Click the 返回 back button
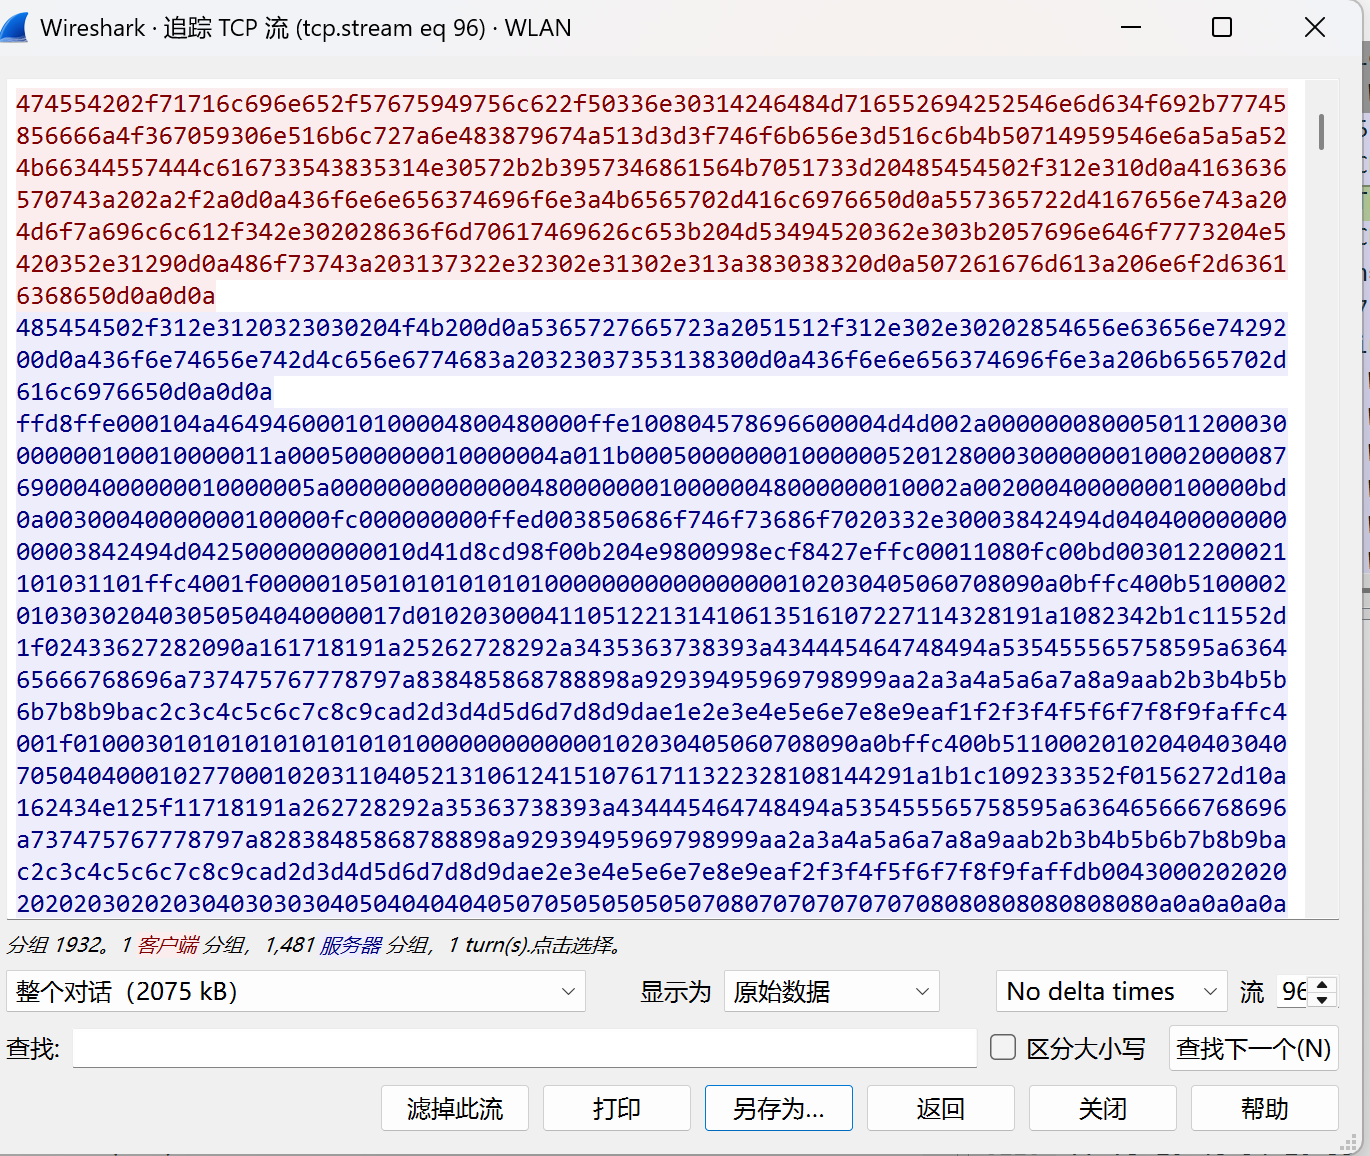 [x=940, y=1108]
